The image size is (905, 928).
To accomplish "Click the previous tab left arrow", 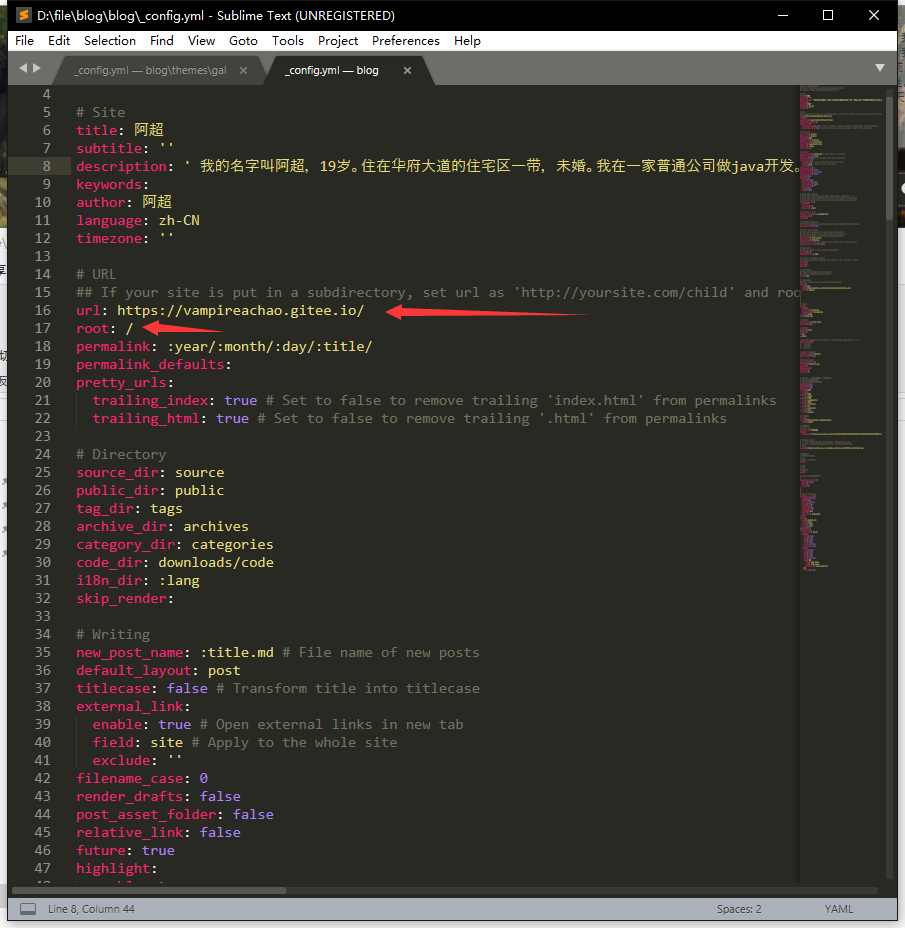I will click(x=23, y=68).
